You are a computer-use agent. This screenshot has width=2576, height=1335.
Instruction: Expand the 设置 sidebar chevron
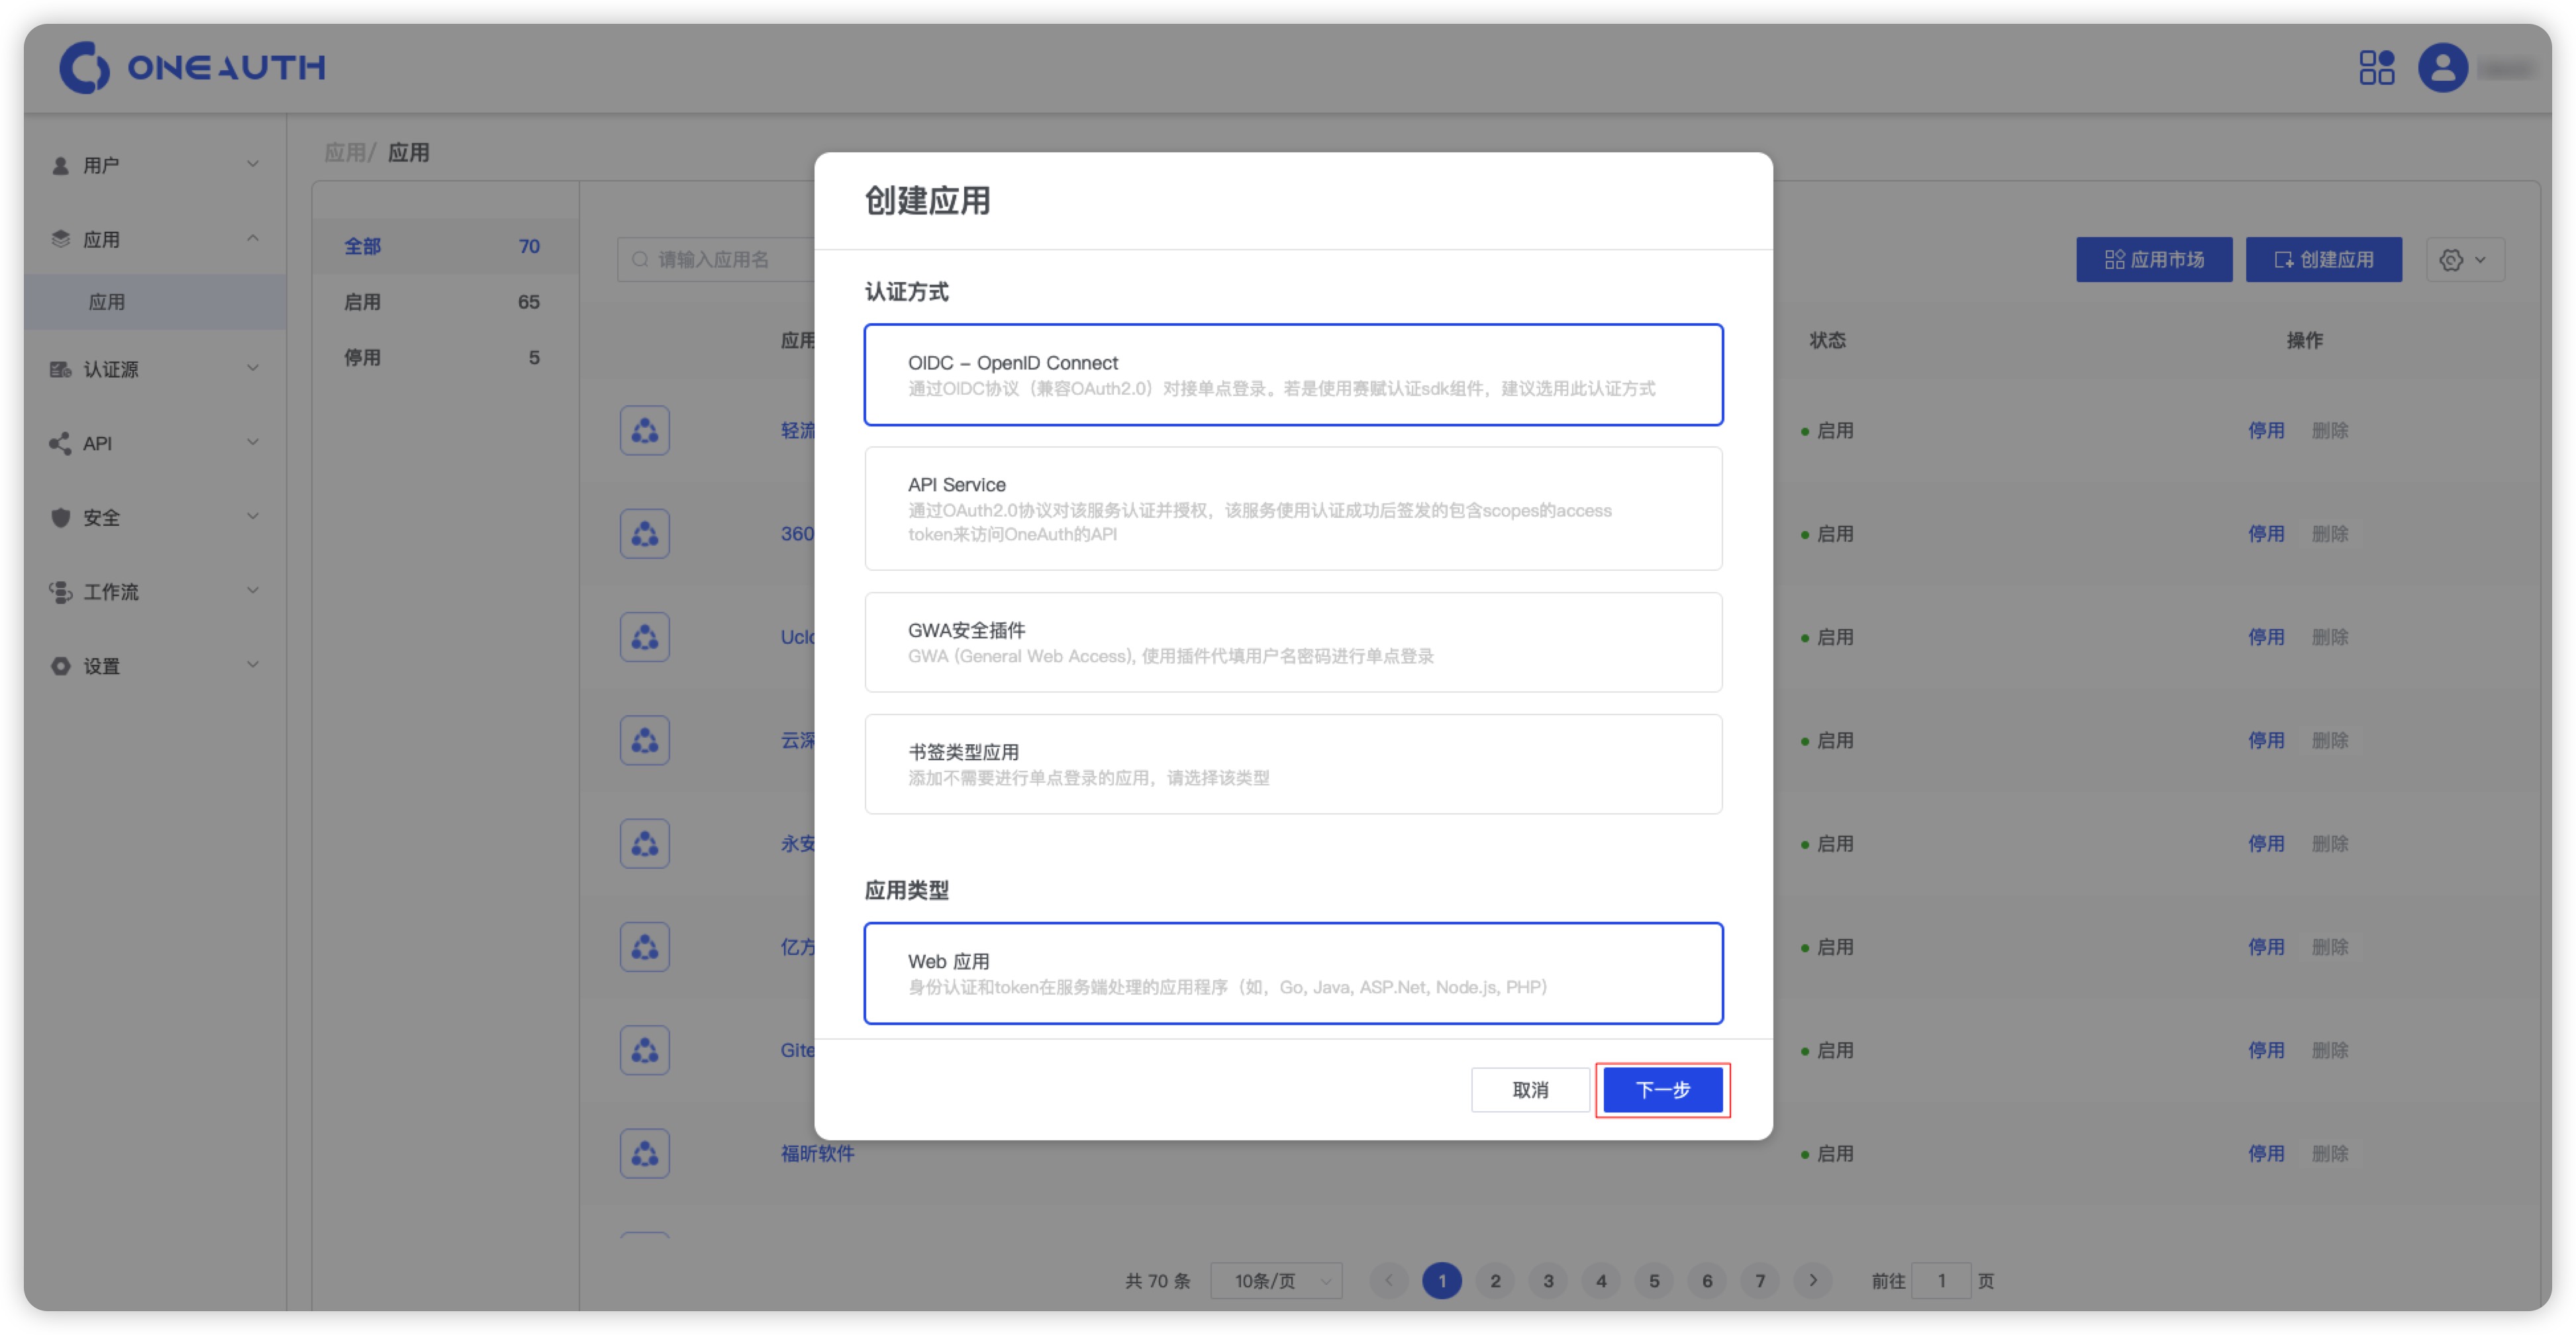click(x=253, y=664)
